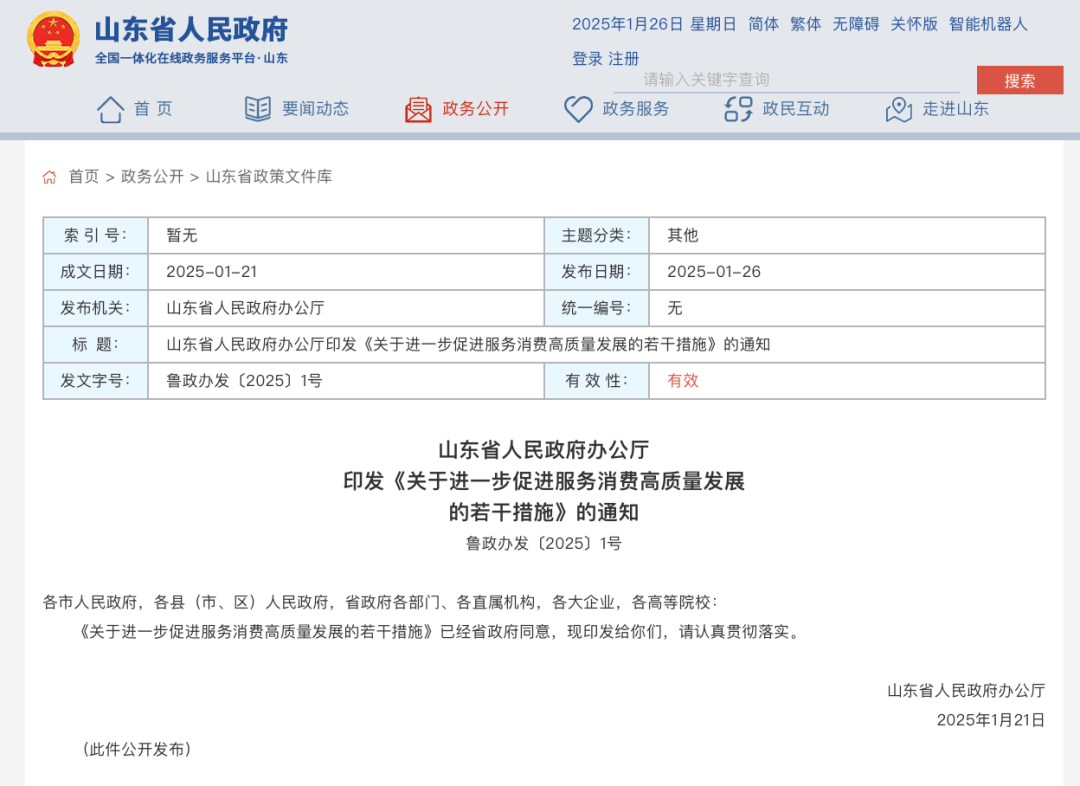This screenshot has height=786, width=1080.
Task: Open the 政务服务 navigation tab
Action: pyautogui.click(x=636, y=109)
